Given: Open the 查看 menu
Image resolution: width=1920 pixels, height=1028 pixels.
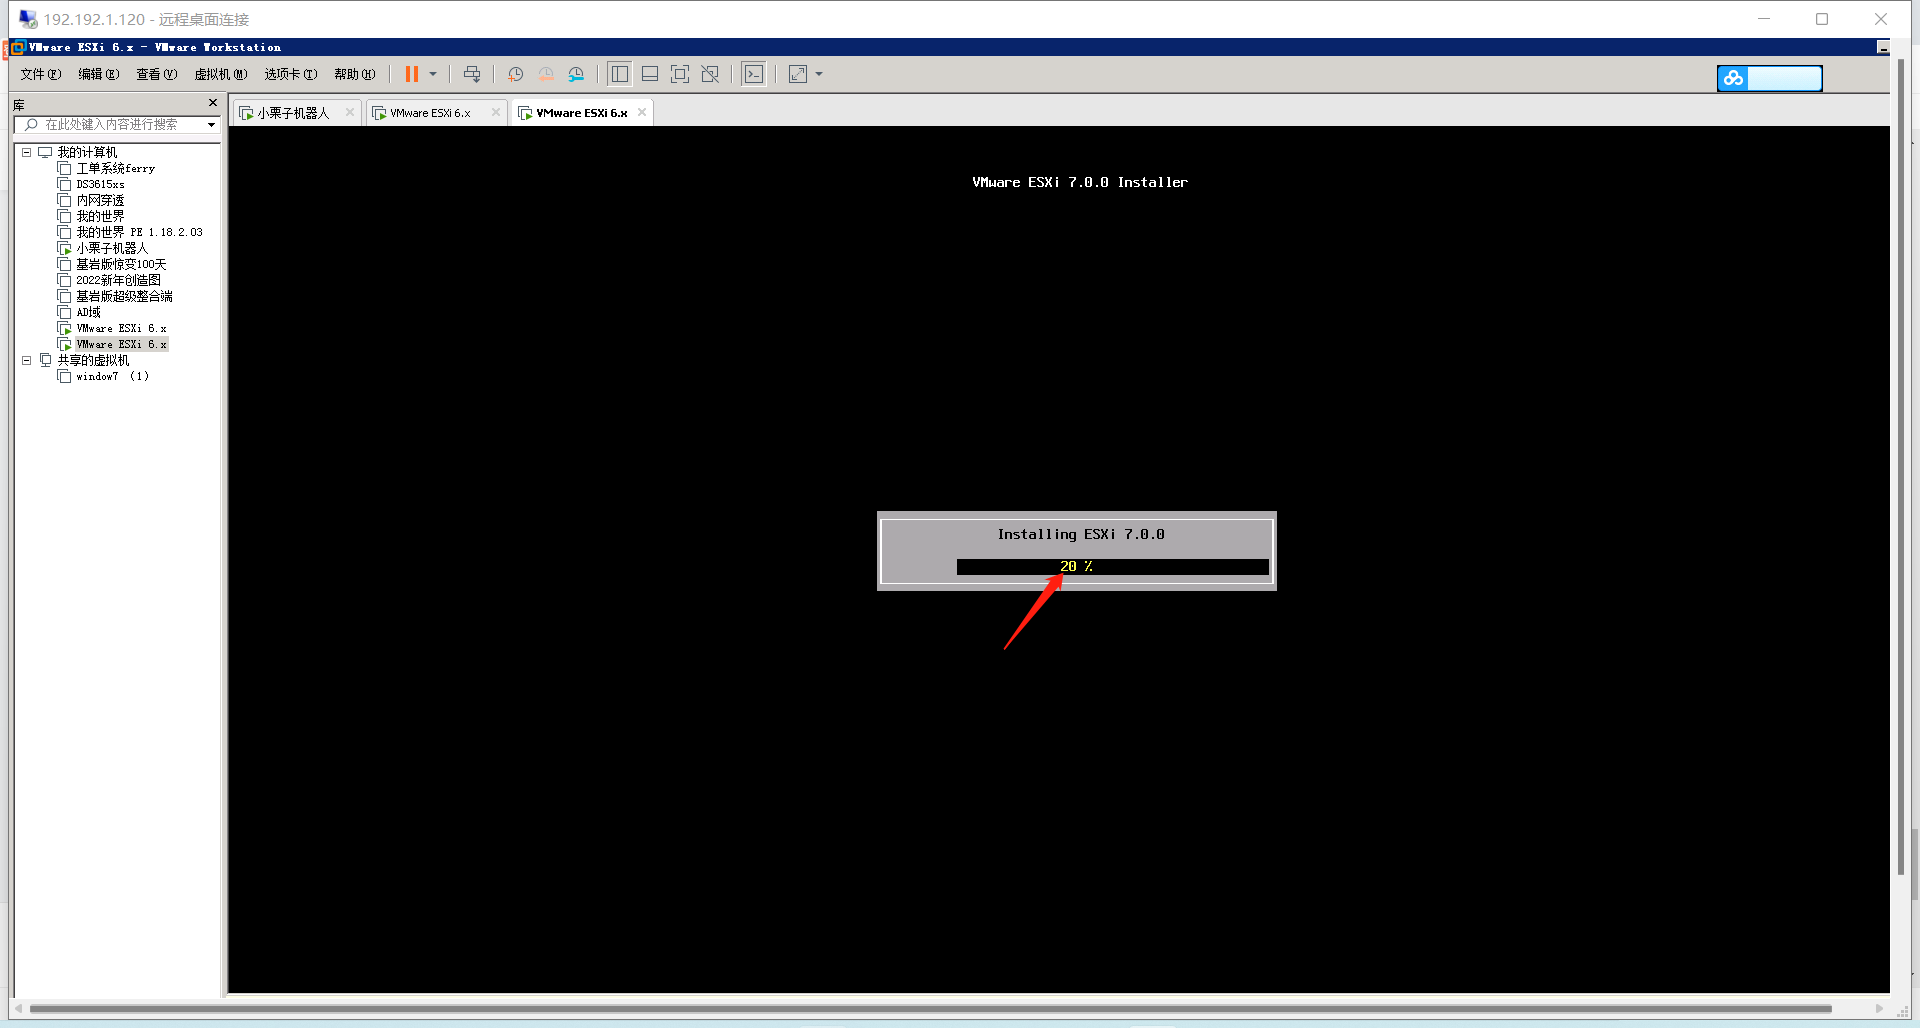Looking at the screenshot, I should click(x=157, y=74).
